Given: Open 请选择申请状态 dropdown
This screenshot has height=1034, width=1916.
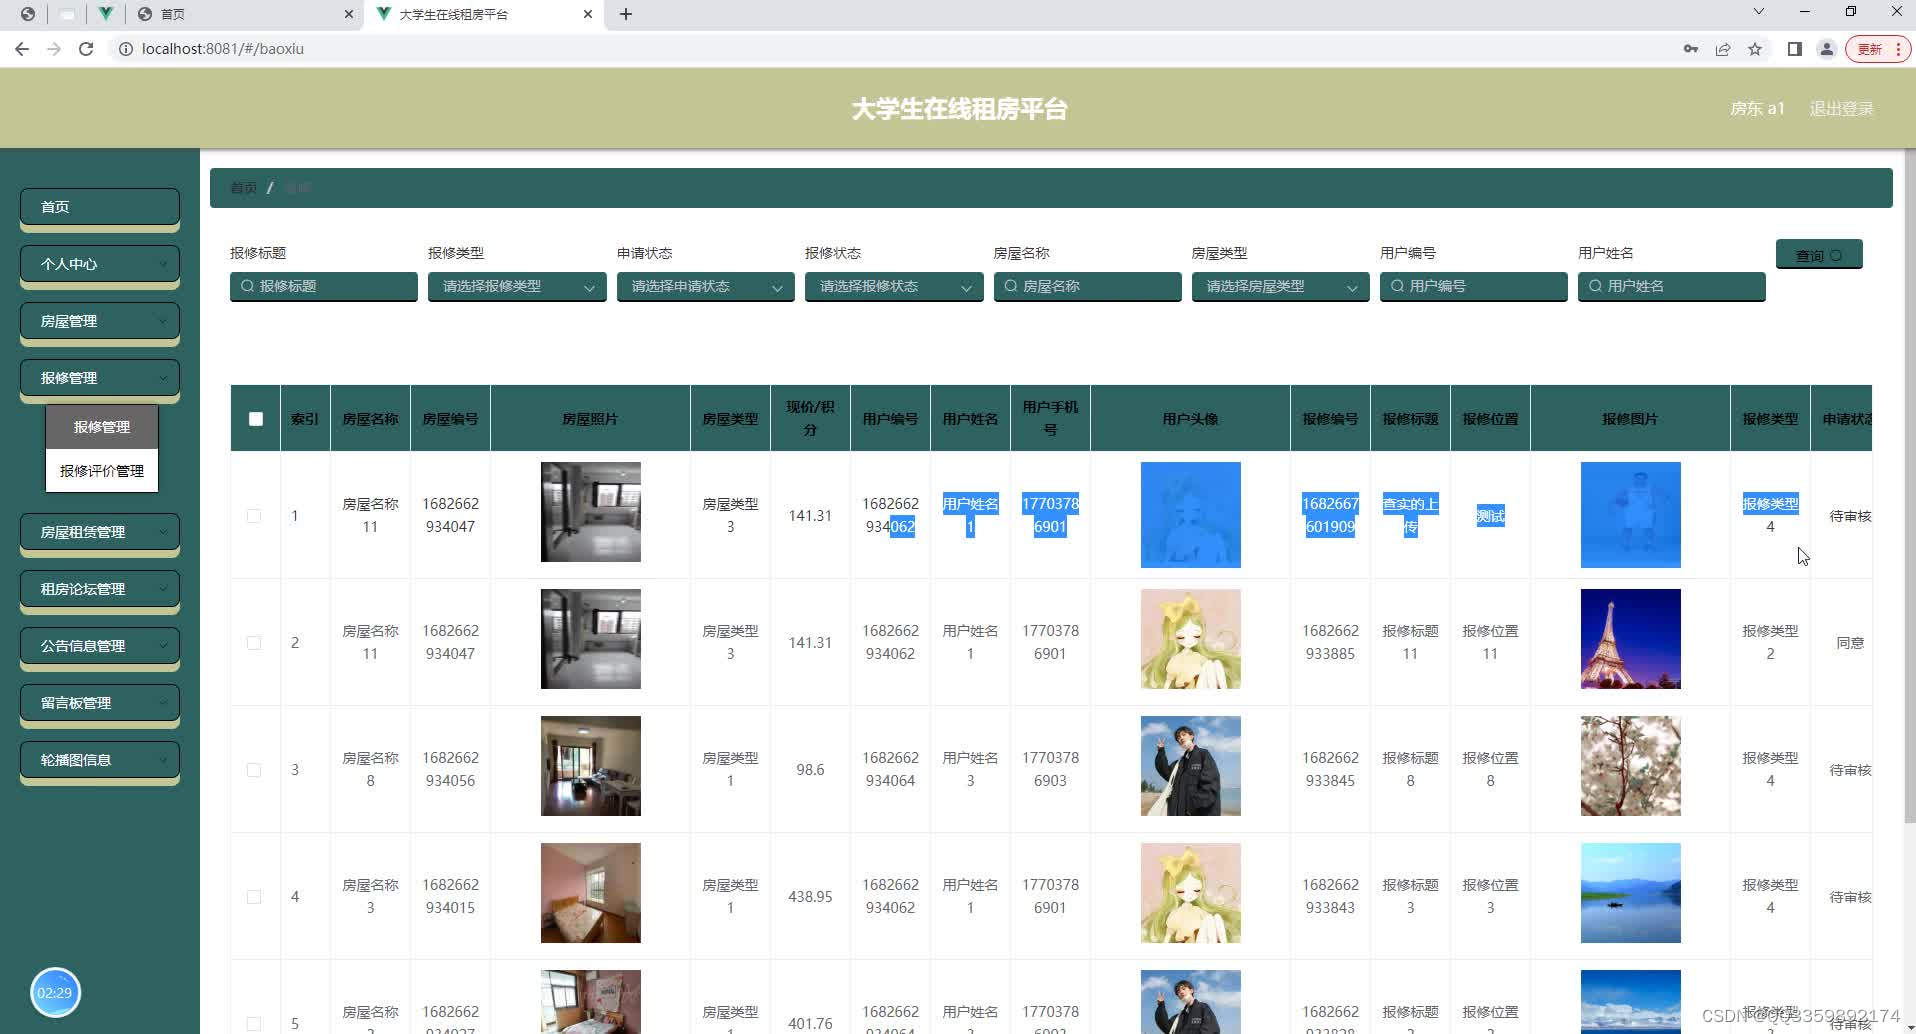Looking at the screenshot, I should click(705, 287).
